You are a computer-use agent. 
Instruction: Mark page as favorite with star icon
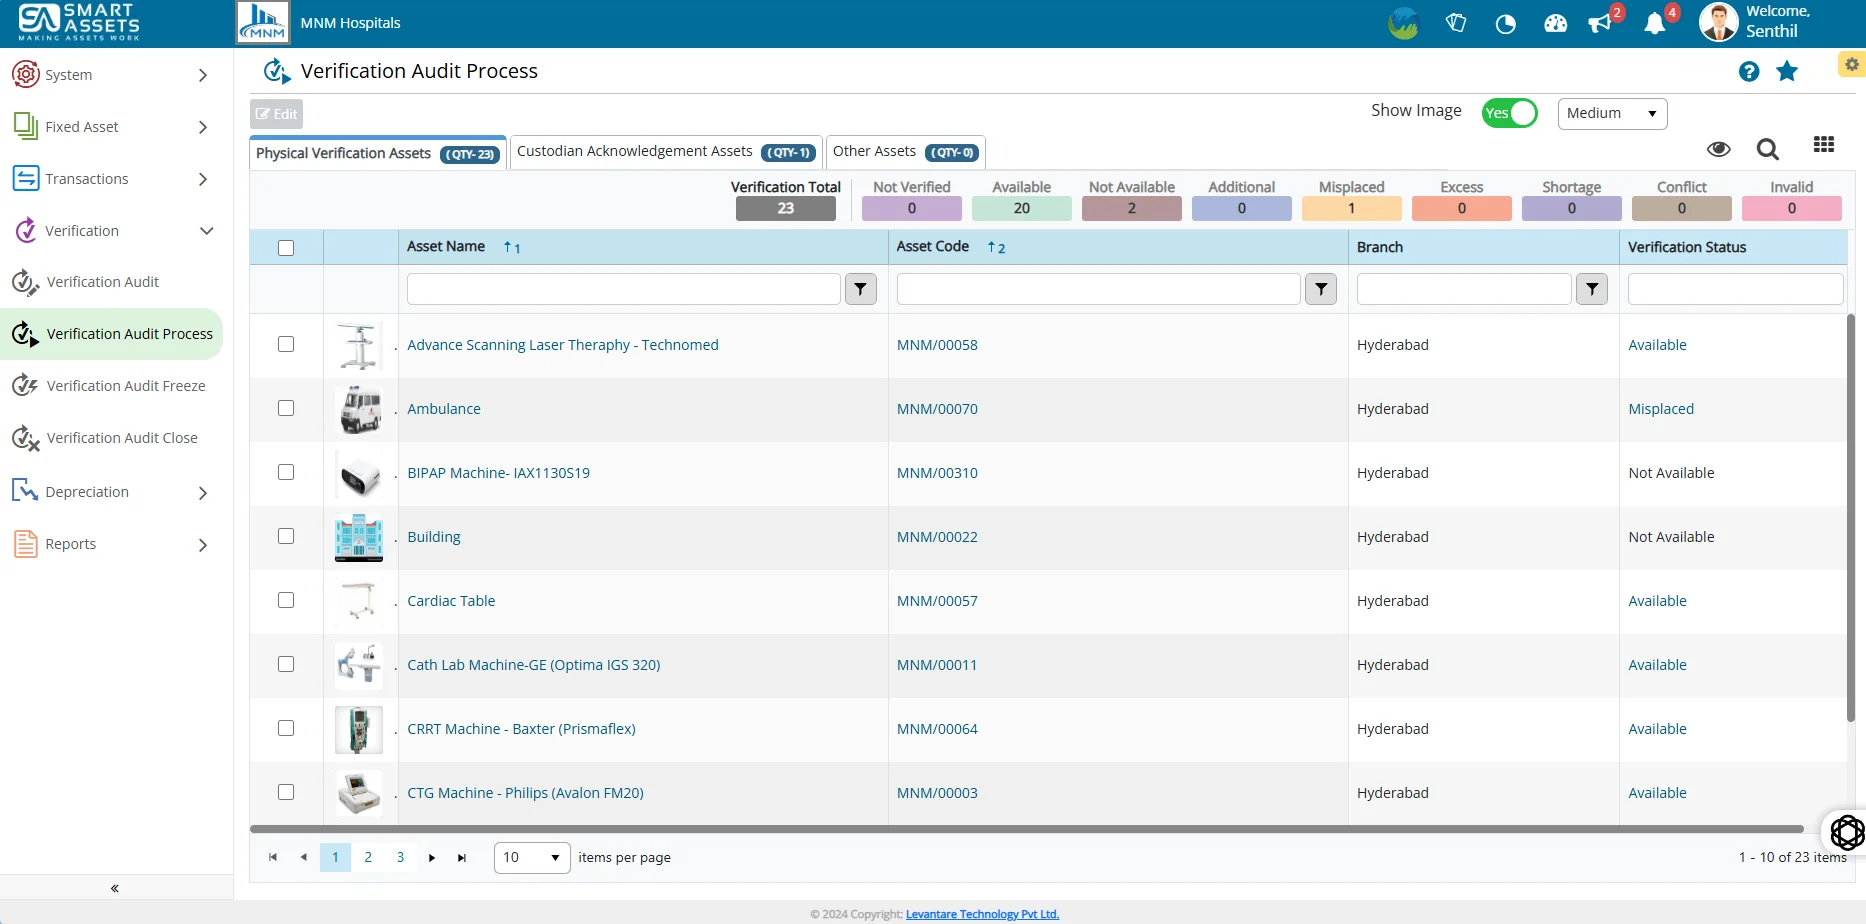pyautogui.click(x=1787, y=71)
